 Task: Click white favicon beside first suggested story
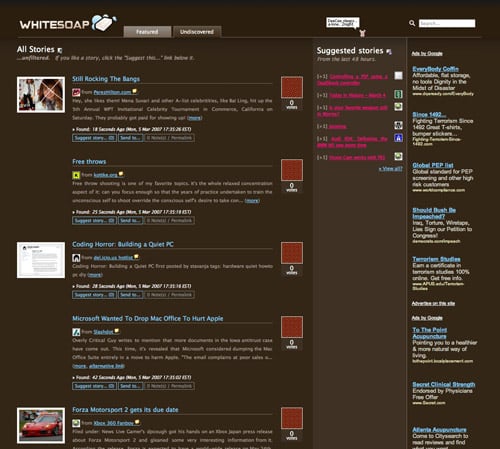coord(398,76)
